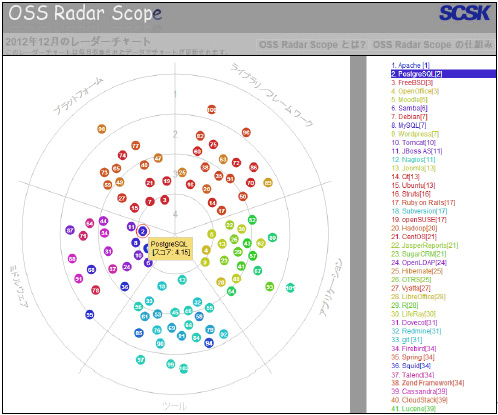Viewport: 498px width, 415px height.
Task: Click '35. Spring [34]' list entry
Action: click(x=413, y=357)
